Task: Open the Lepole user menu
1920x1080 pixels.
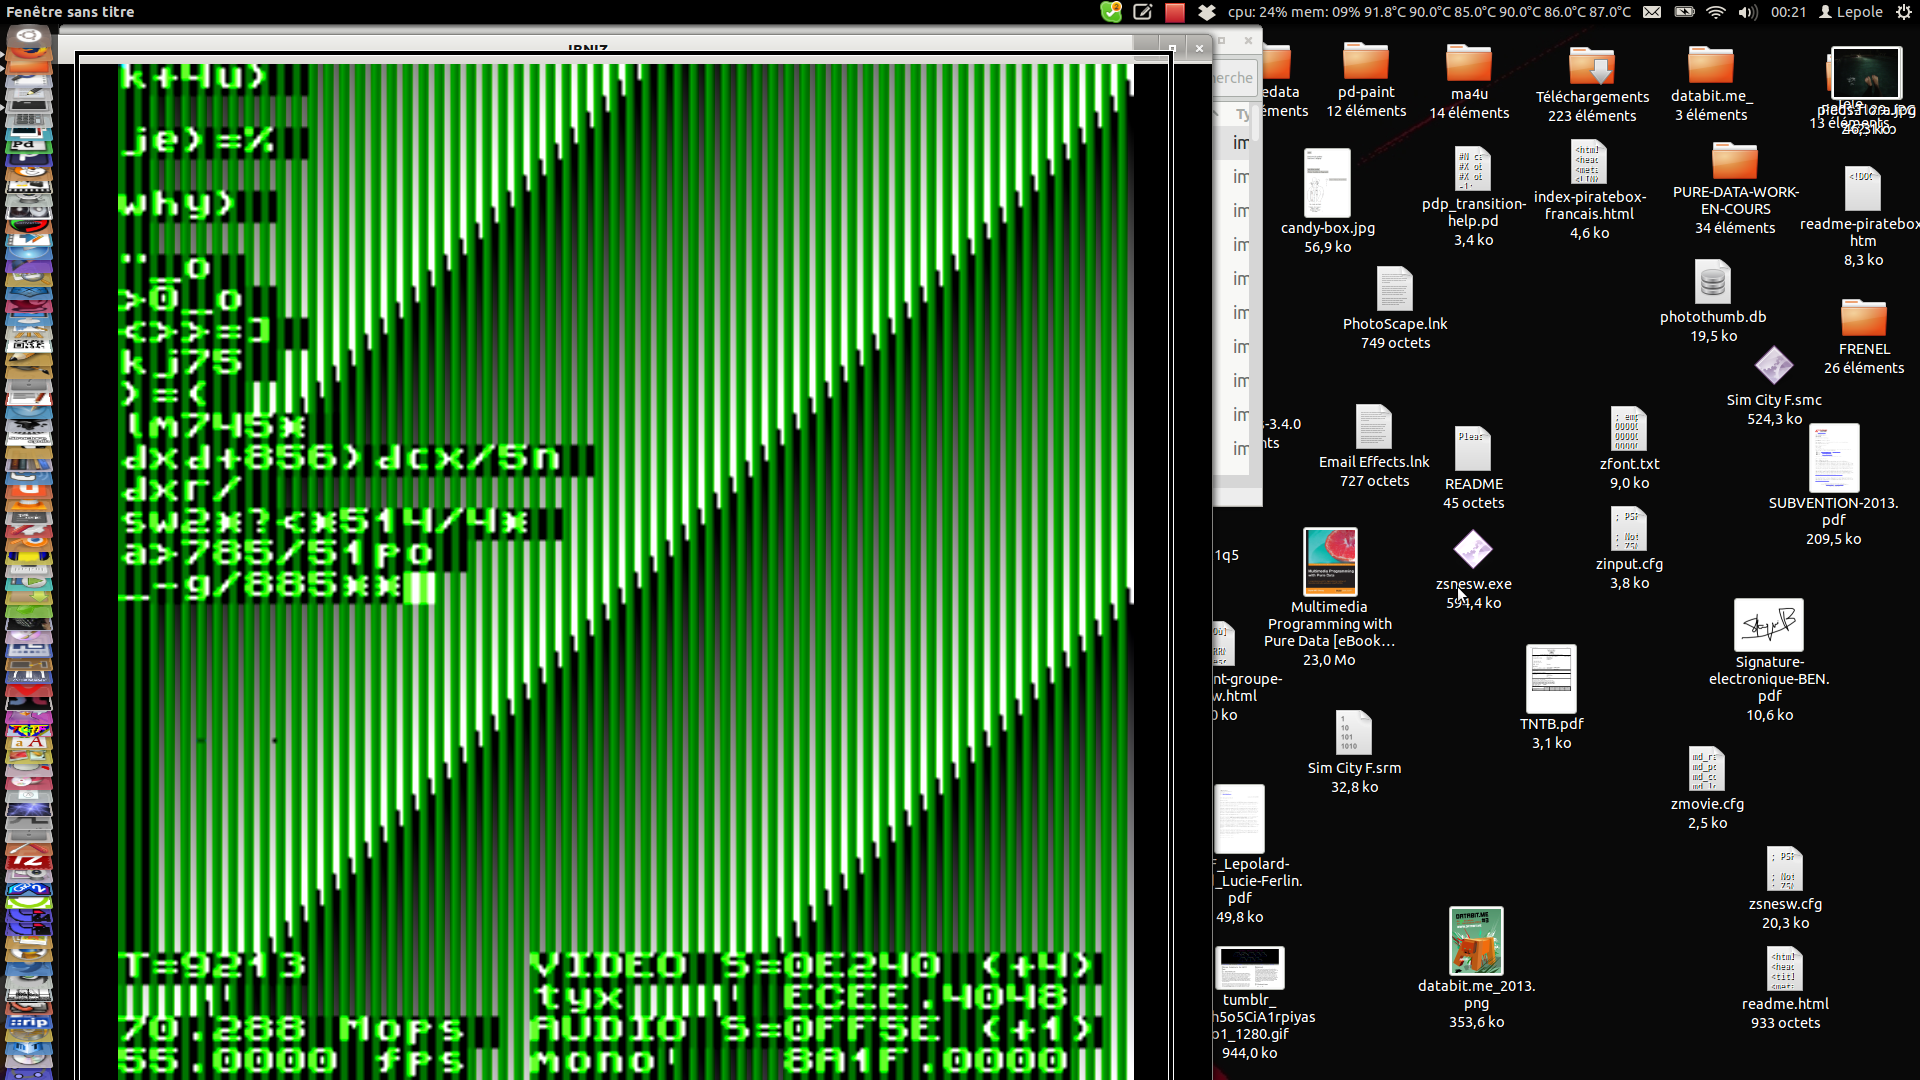Action: tap(1850, 12)
